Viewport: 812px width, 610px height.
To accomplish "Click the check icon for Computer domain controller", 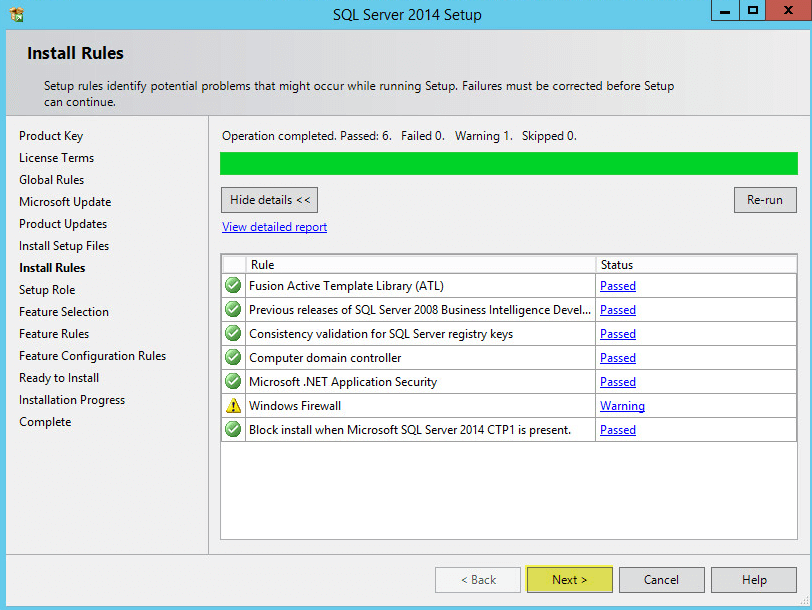I will tap(232, 357).
